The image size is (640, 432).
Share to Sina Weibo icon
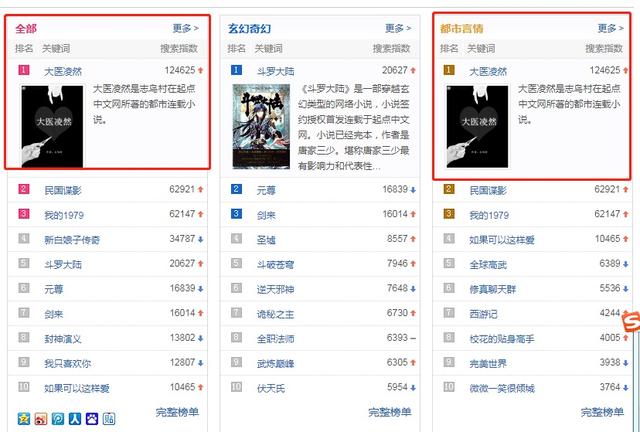(41, 419)
